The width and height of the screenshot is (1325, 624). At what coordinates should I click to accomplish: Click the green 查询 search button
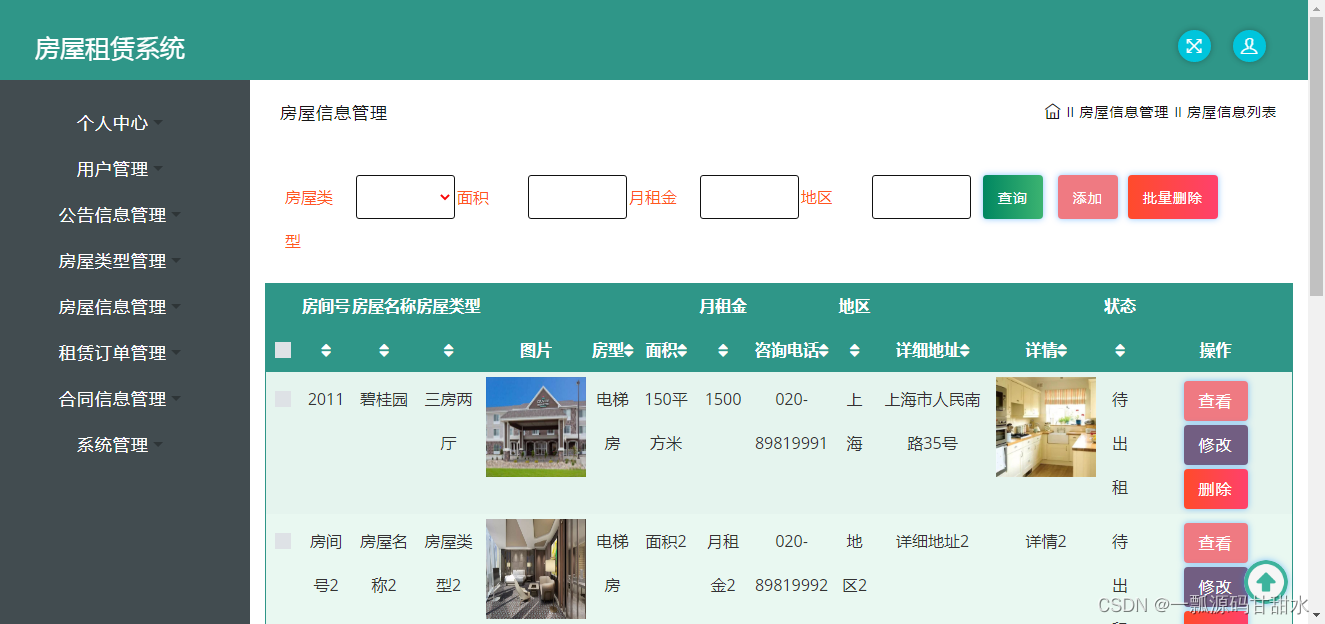pos(1012,197)
